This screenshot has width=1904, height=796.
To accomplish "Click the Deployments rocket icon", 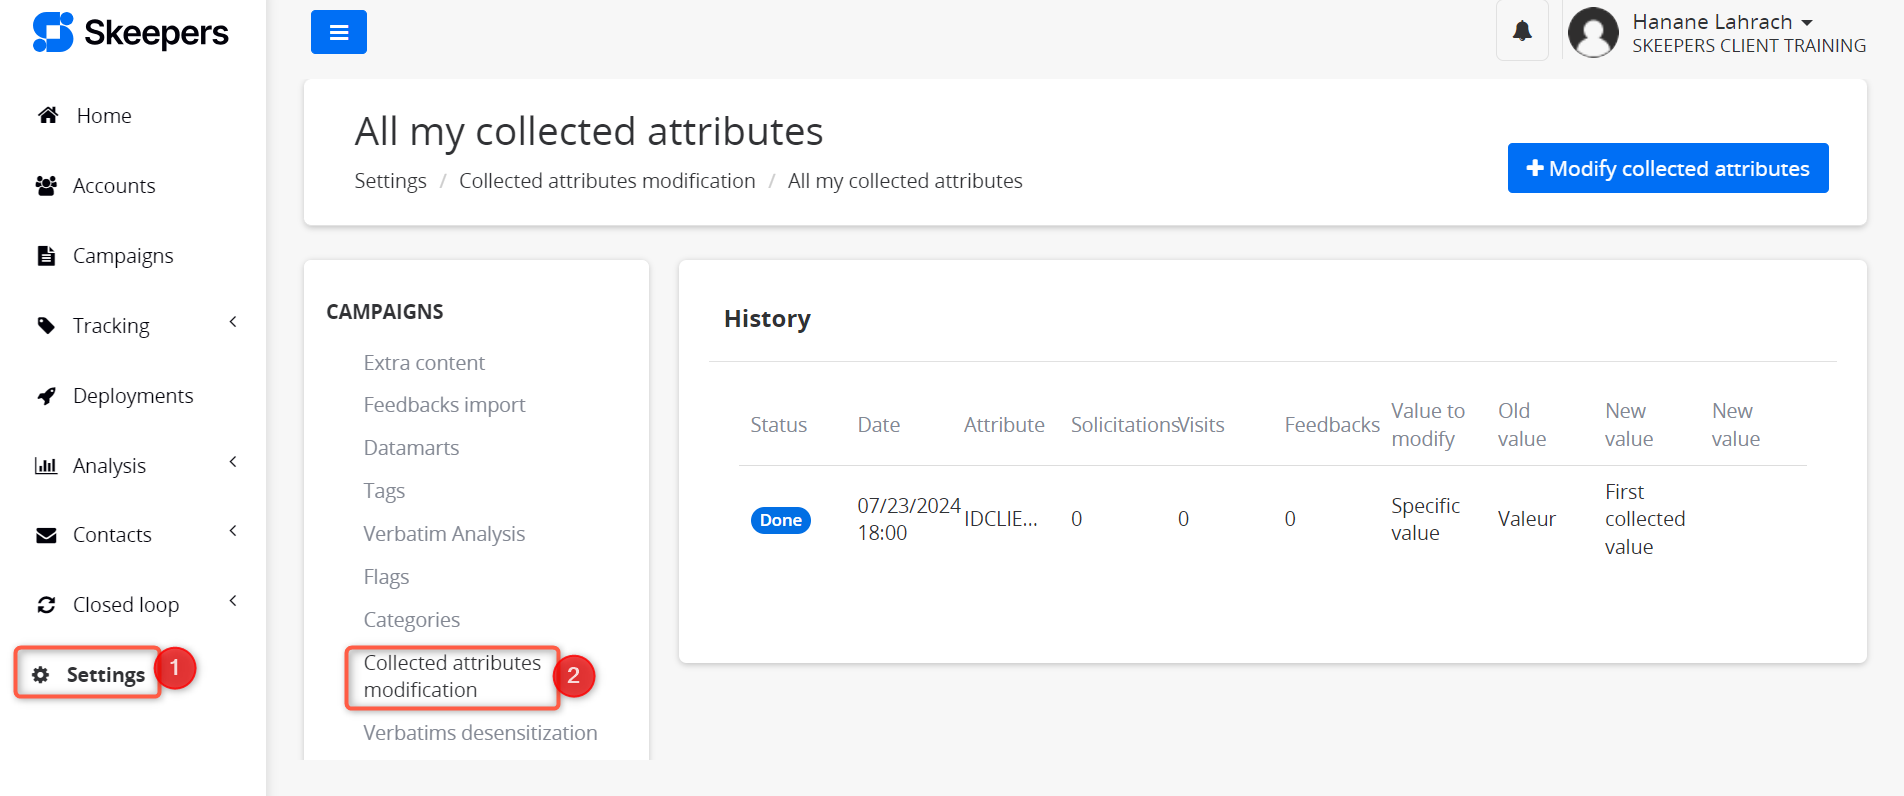I will pos(46,396).
